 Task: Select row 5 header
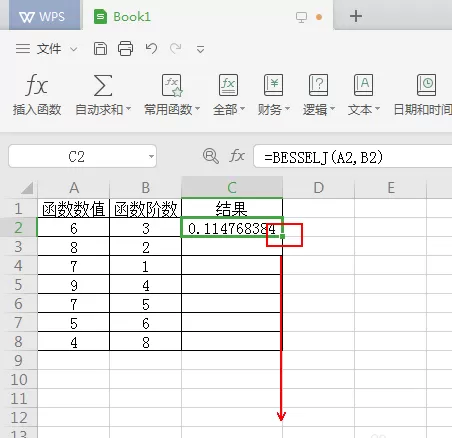point(19,284)
